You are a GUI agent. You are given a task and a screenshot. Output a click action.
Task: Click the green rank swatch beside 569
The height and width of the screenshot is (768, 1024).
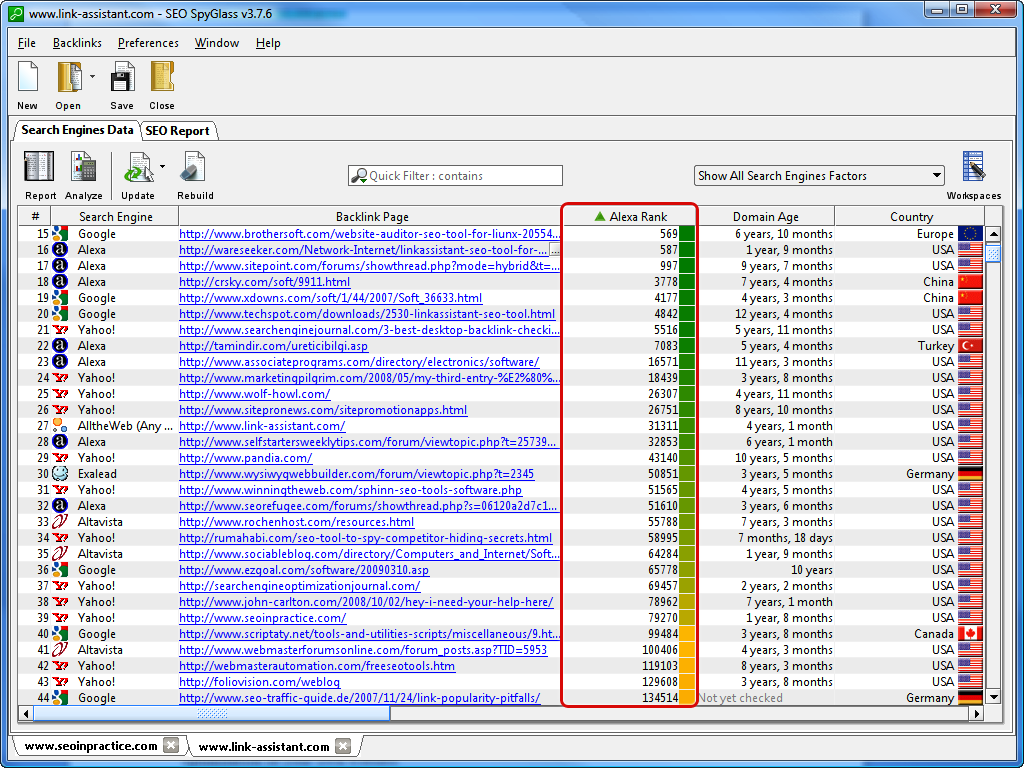tap(687, 234)
